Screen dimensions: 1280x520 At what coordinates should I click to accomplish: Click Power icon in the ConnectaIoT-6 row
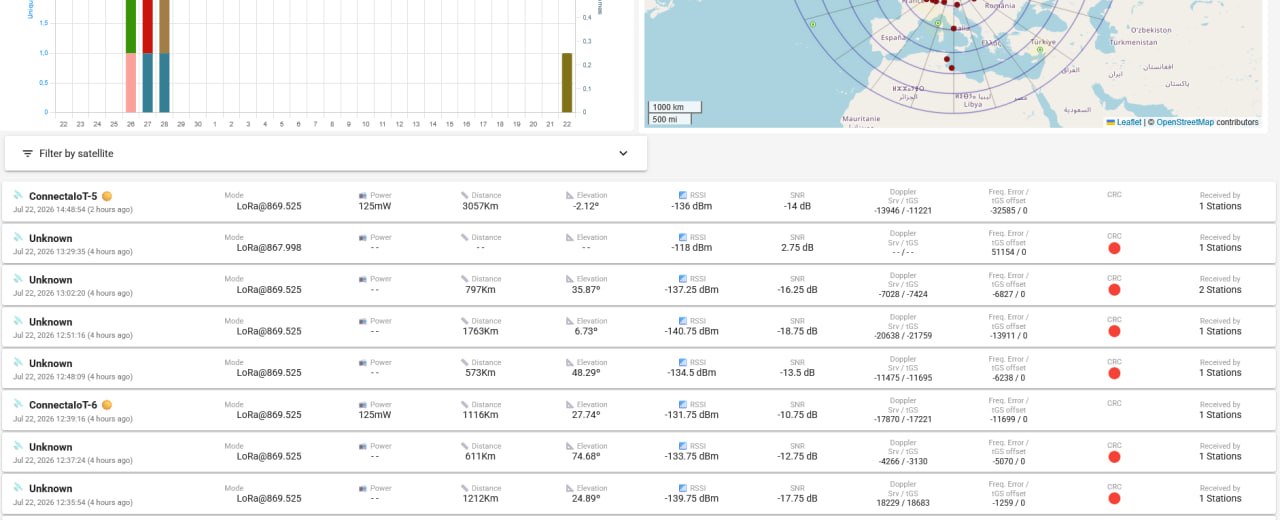tap(363, 404)
